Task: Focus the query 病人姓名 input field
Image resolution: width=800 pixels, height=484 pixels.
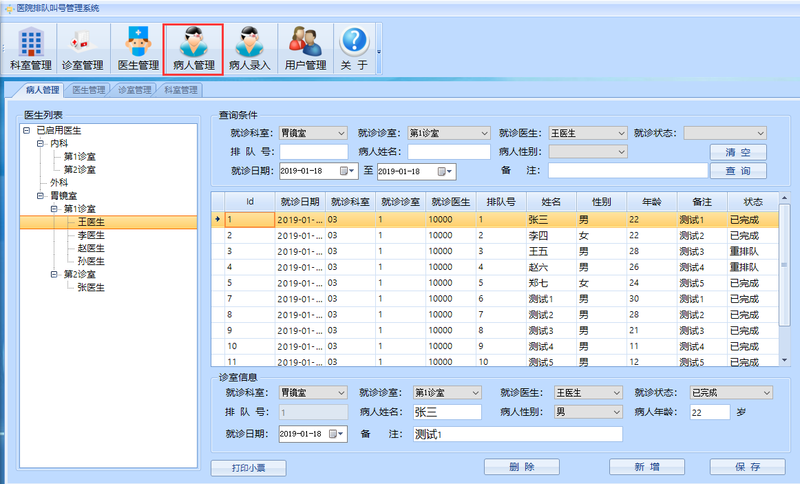Action: tap(449, 151)
